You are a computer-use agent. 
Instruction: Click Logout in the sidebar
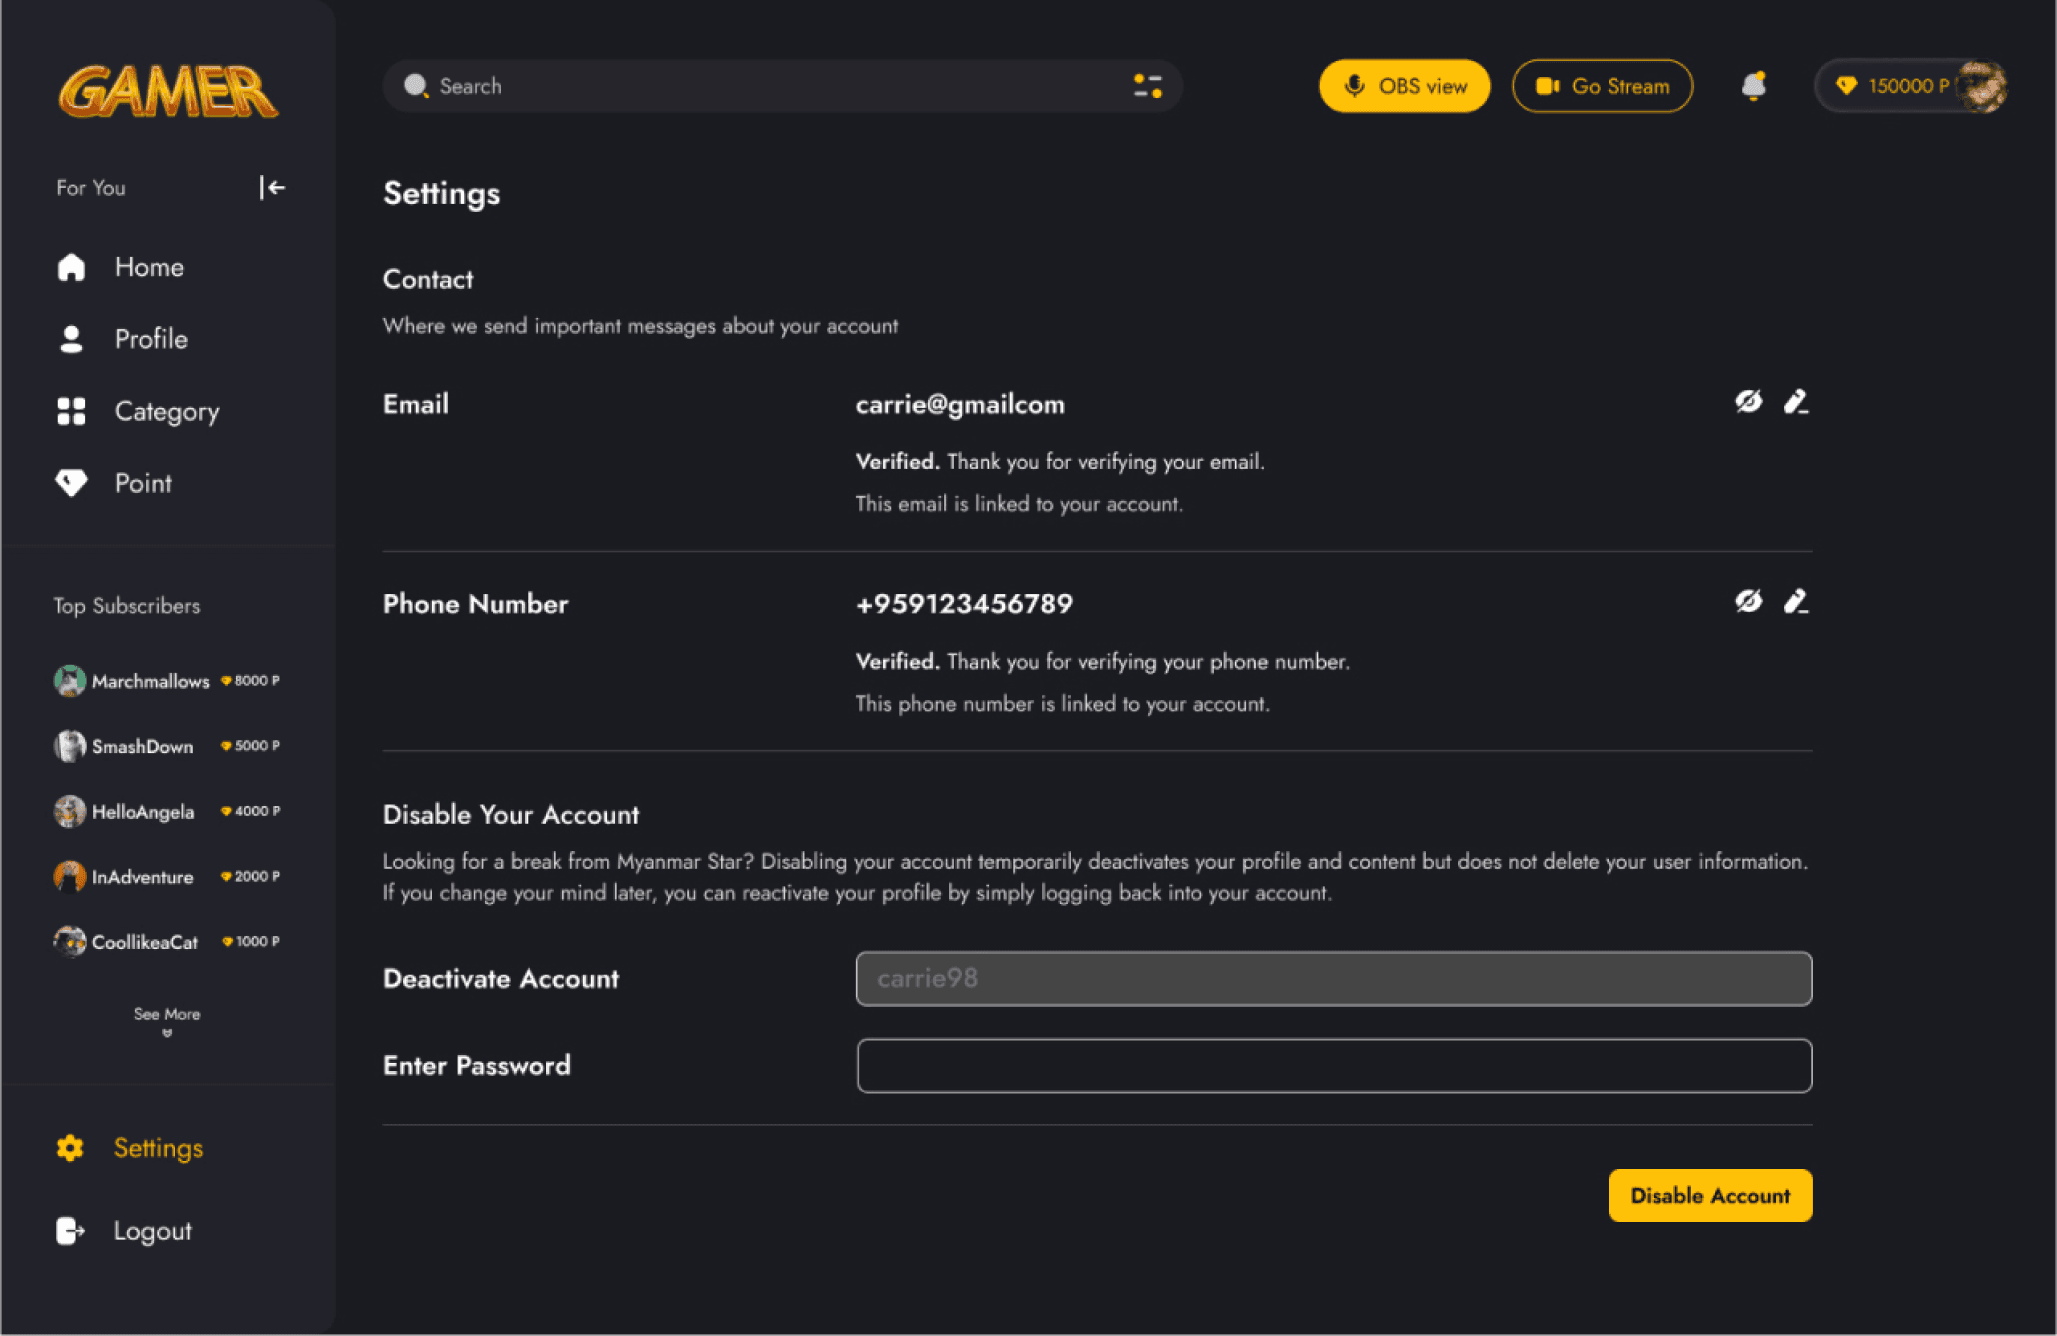152,1231
